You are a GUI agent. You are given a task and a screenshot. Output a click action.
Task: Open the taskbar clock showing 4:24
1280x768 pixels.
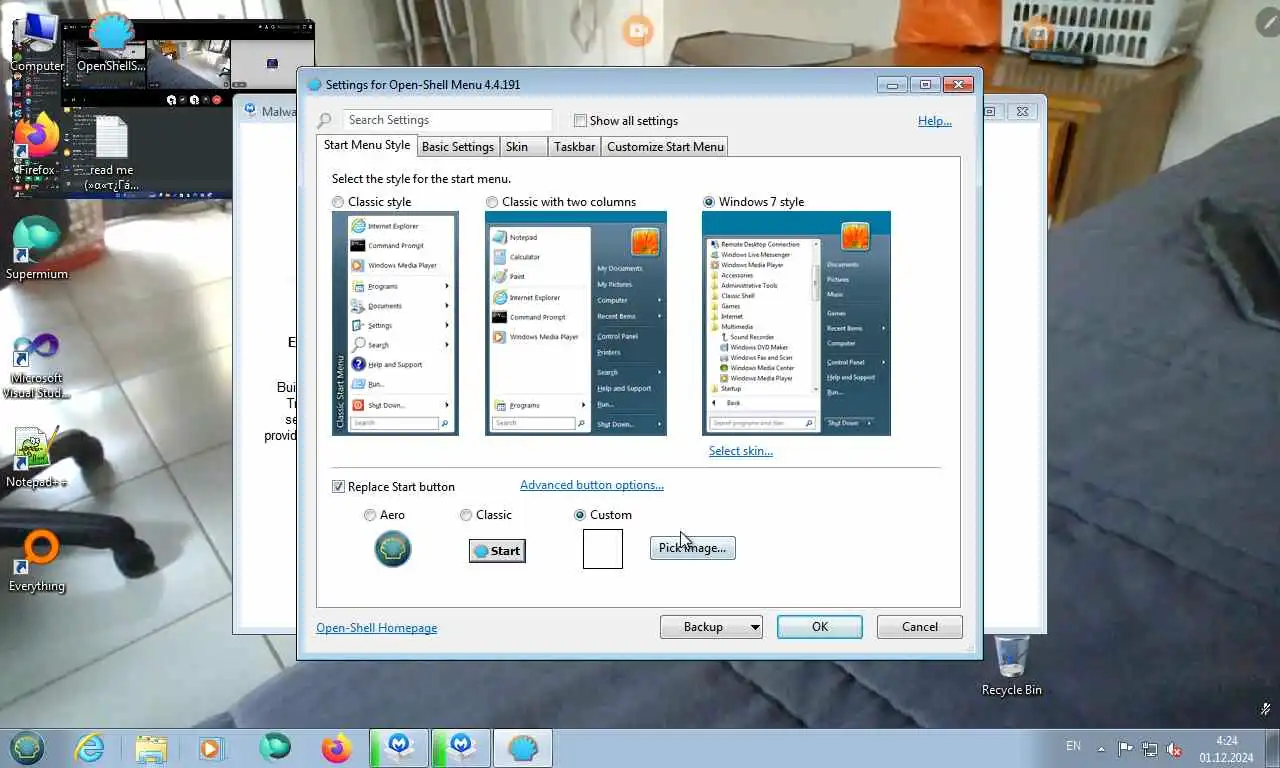pyautogui.click(x=1227, y=748)
